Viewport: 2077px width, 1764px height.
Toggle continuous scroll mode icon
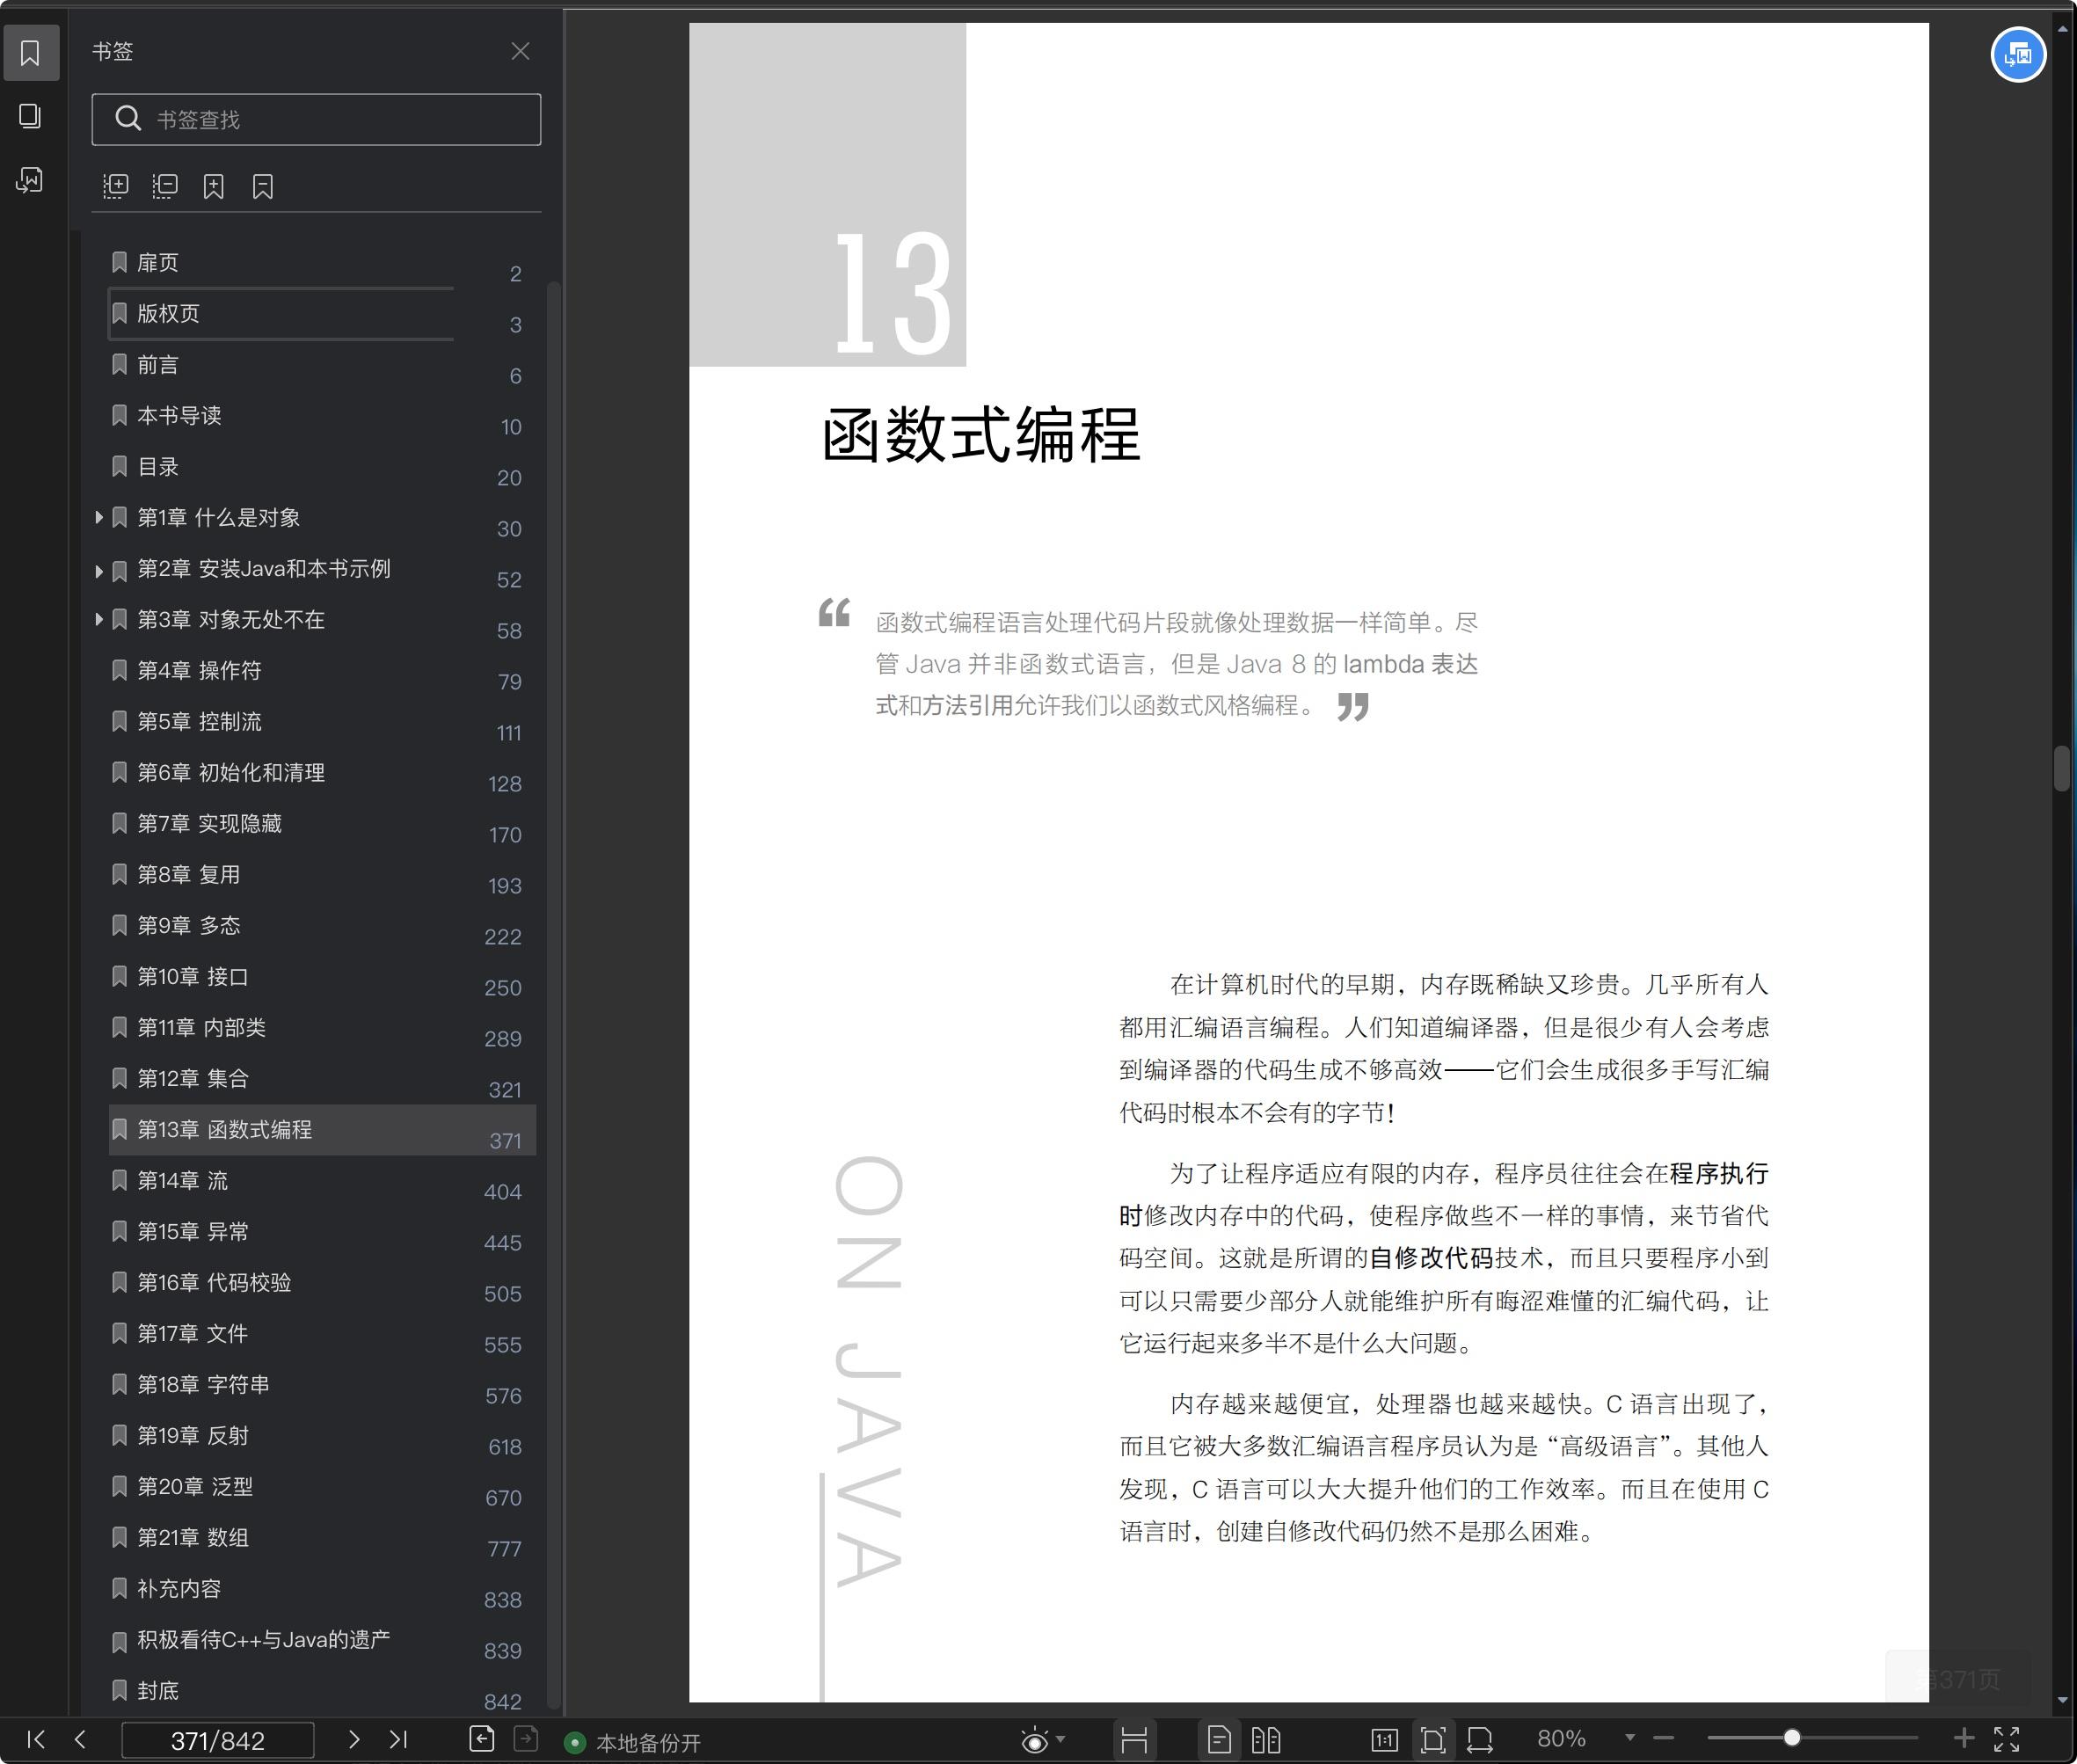[x=1134, y=1740]
